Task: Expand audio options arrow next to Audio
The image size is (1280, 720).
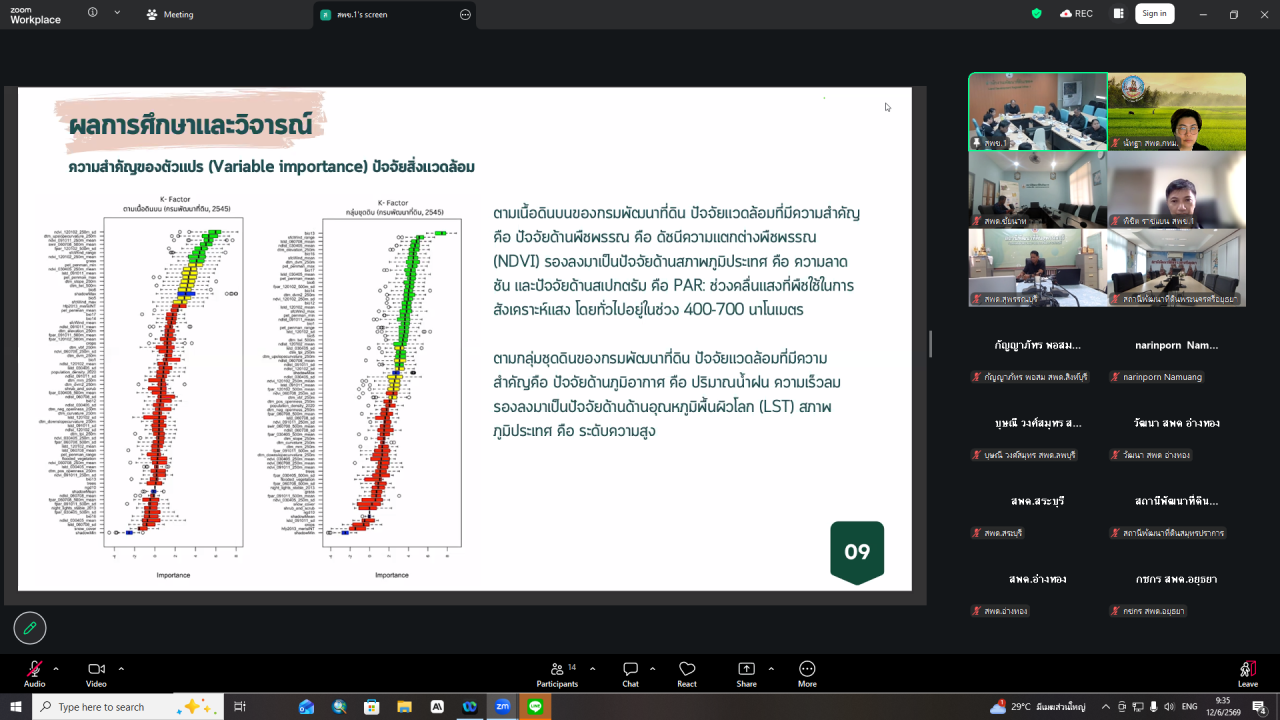Action: pyautogui.click(x=56, y=668)
